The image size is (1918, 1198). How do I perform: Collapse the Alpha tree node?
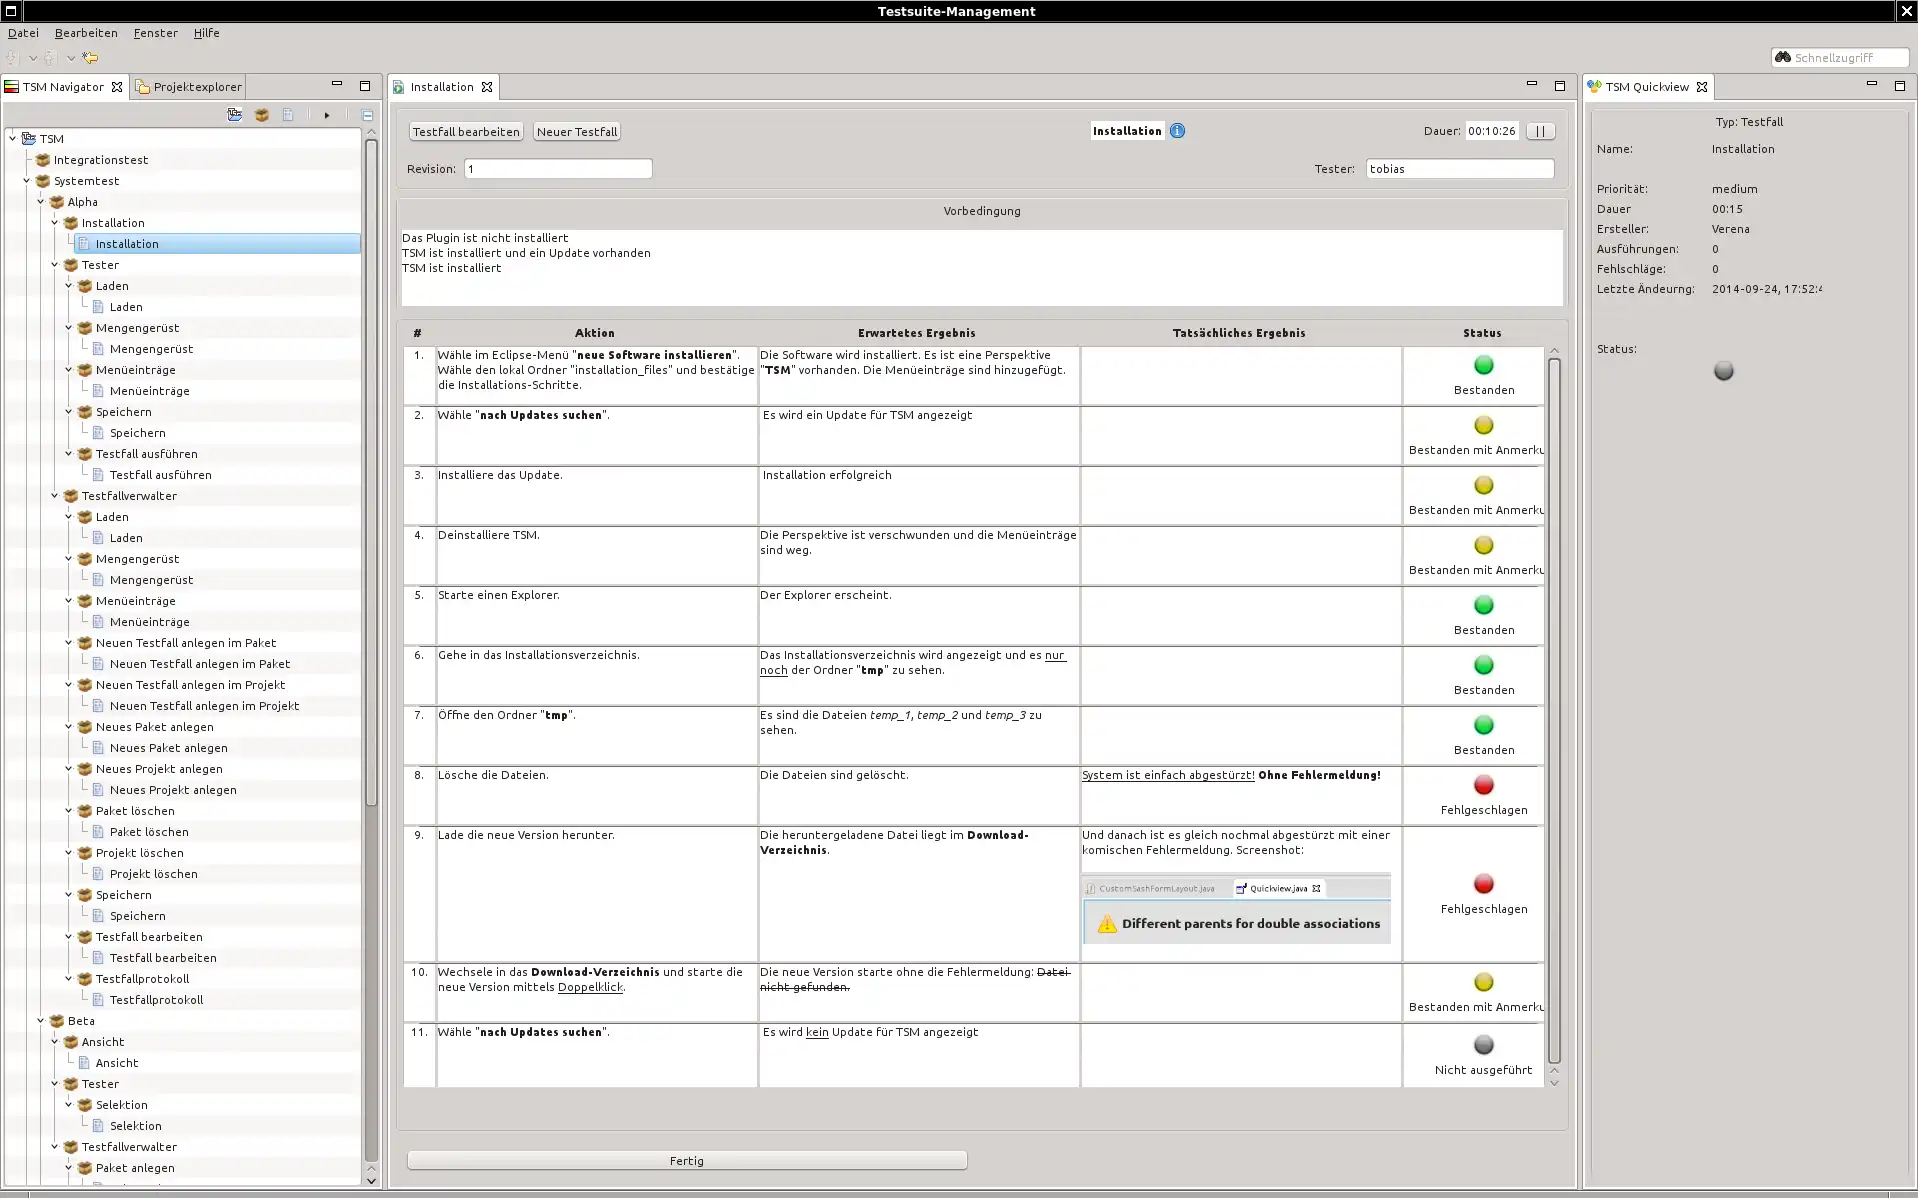pos(41,202)
